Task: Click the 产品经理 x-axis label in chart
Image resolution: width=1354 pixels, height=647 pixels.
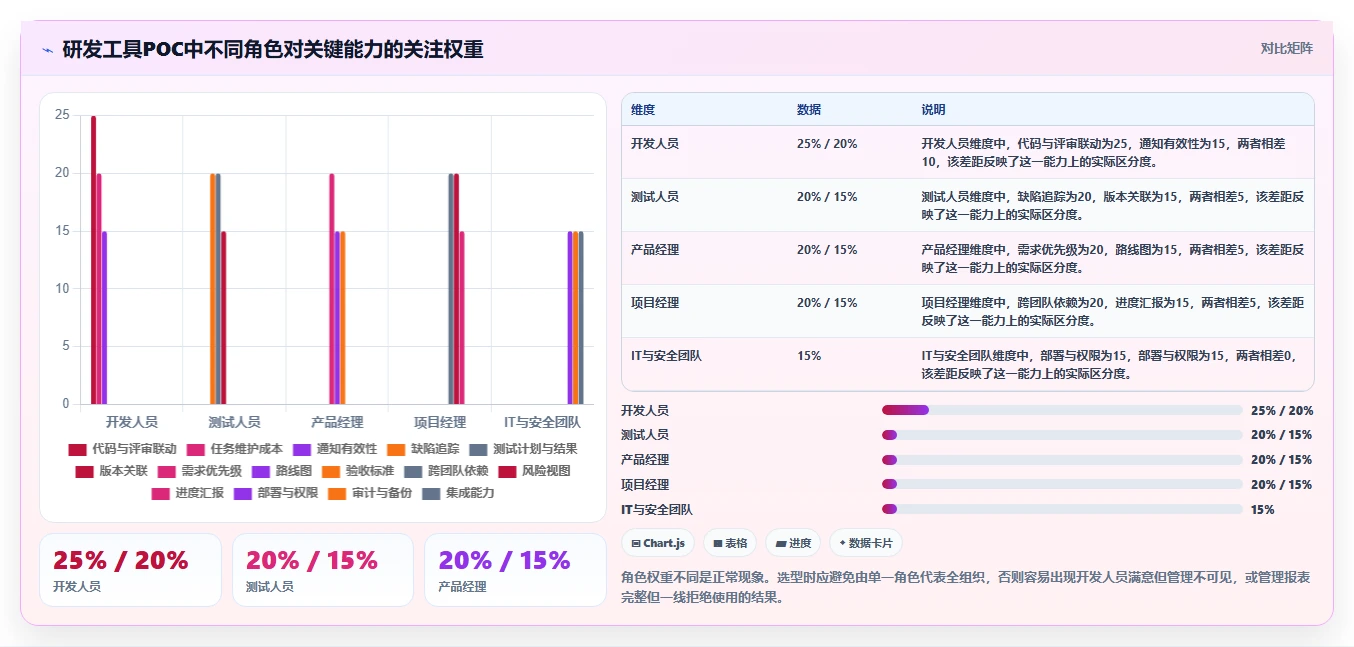Action: point(337,422)
